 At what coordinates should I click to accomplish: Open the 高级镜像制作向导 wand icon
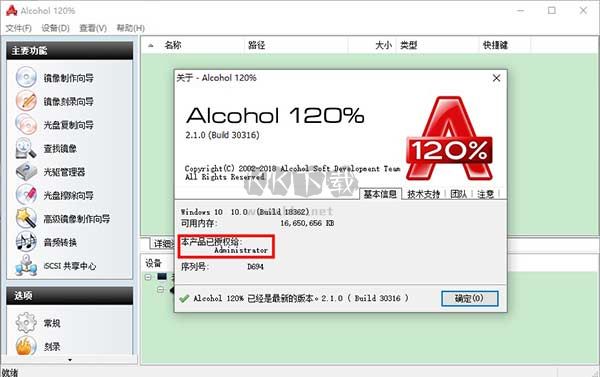[26, 218]
